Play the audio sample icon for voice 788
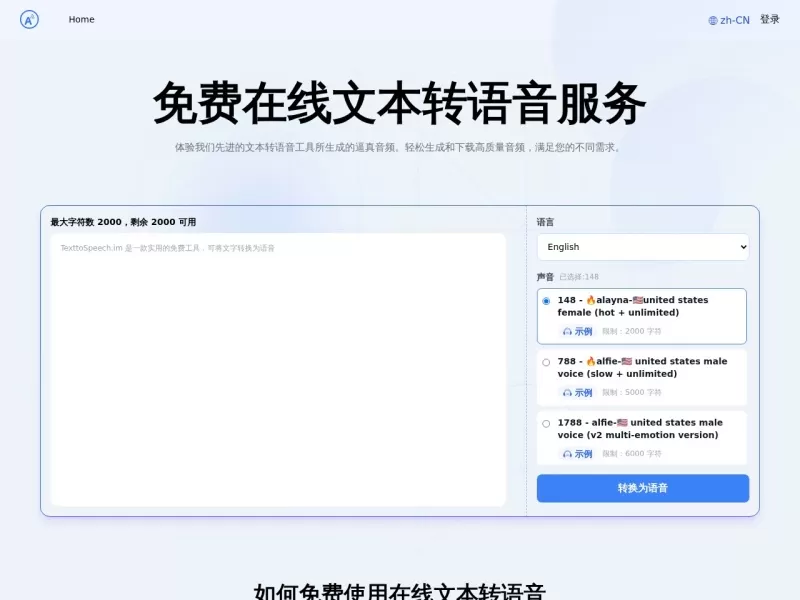Screen dimensions: 800x600 tap(567, 392)
